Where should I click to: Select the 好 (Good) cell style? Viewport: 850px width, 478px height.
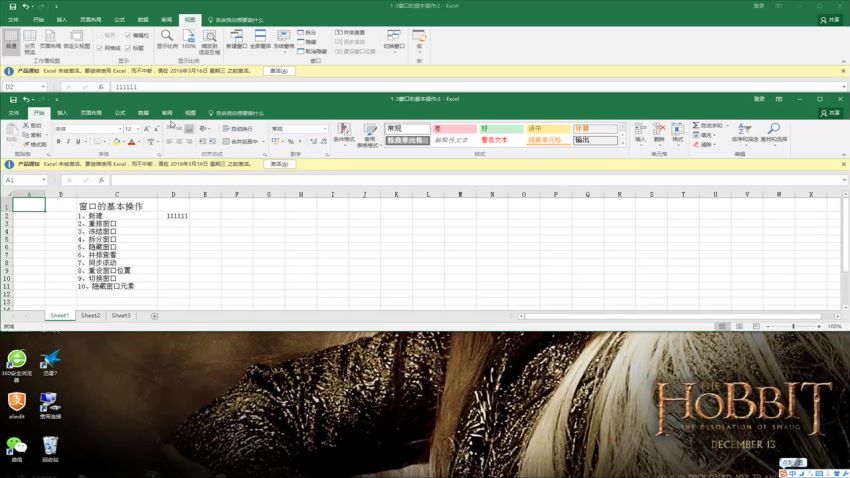pyautogui.click(x=501, y=129)
